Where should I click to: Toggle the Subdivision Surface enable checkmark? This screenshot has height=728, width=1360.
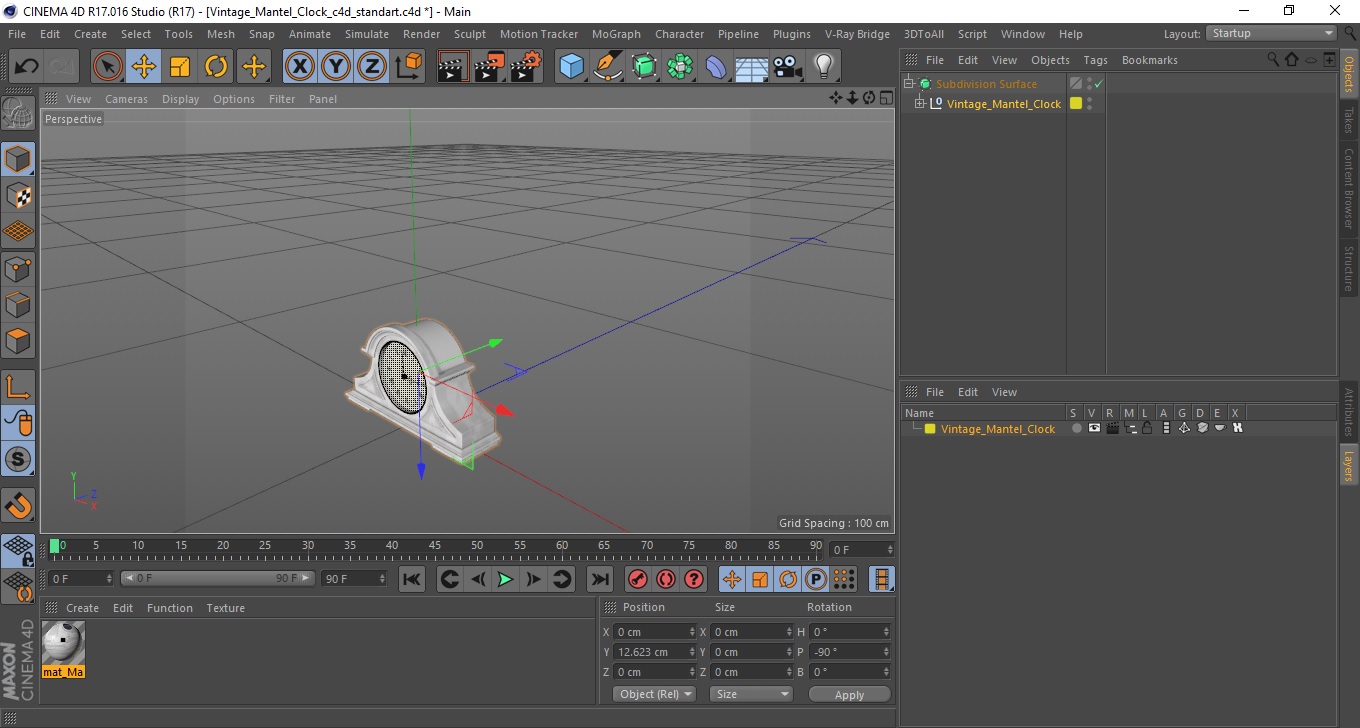(x=1098, y=84)
